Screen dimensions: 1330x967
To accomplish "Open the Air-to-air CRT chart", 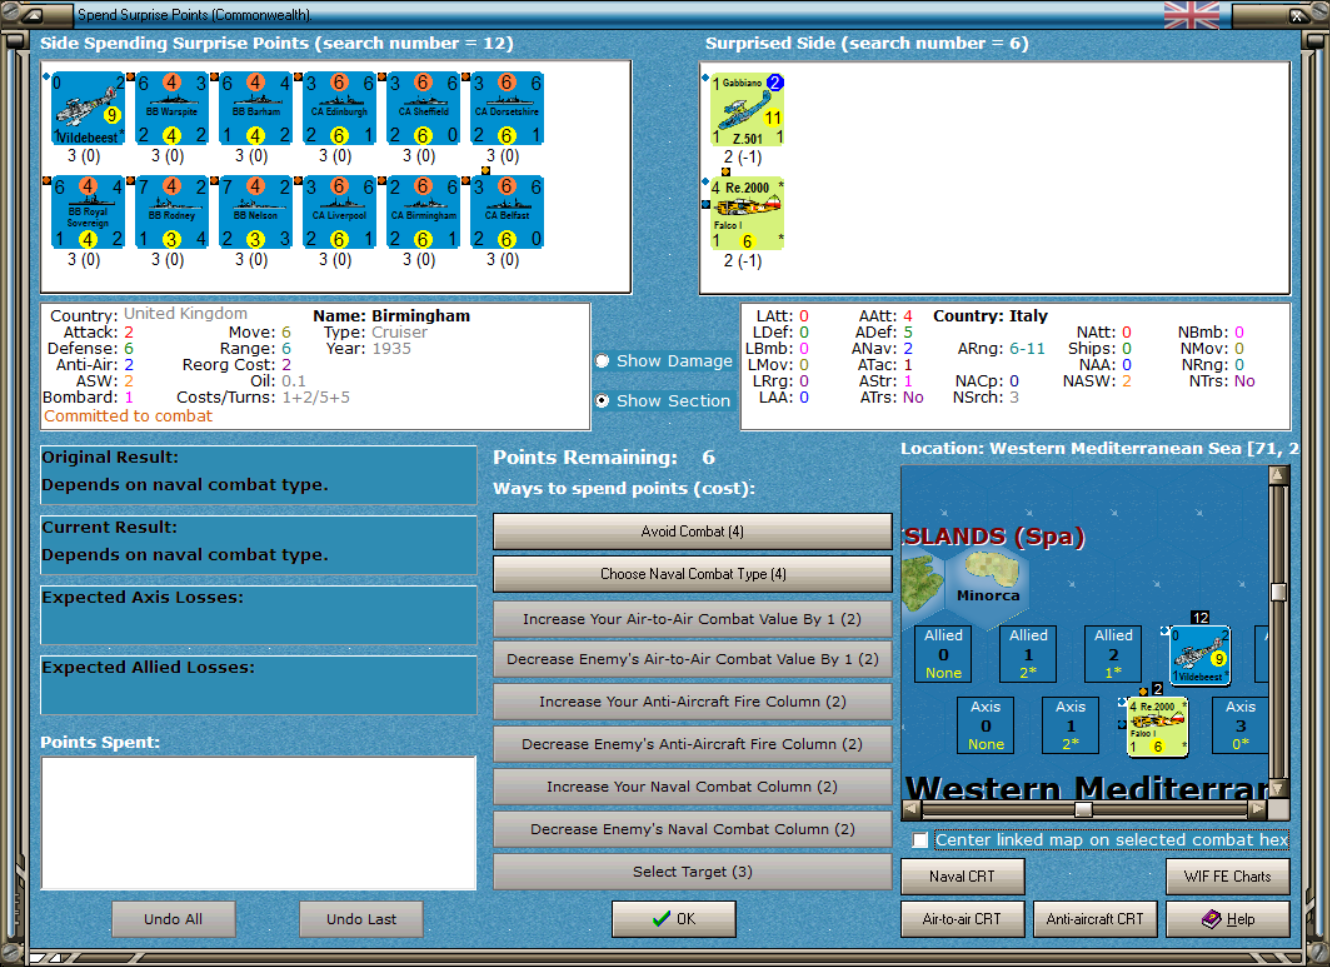I will click(x=962, y=919).
